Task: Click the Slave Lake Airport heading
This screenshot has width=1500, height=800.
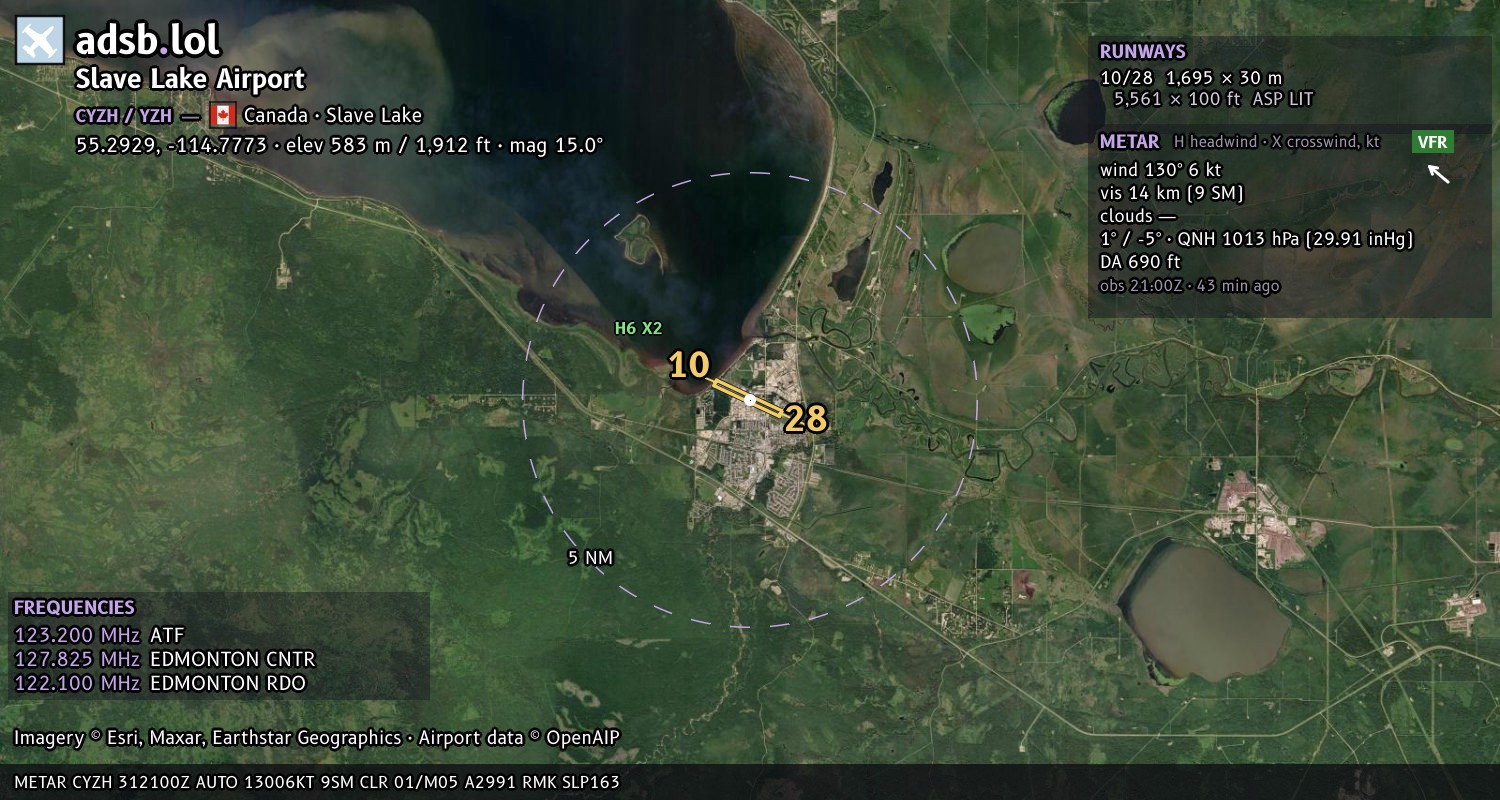Action: [x=190, y=79]
